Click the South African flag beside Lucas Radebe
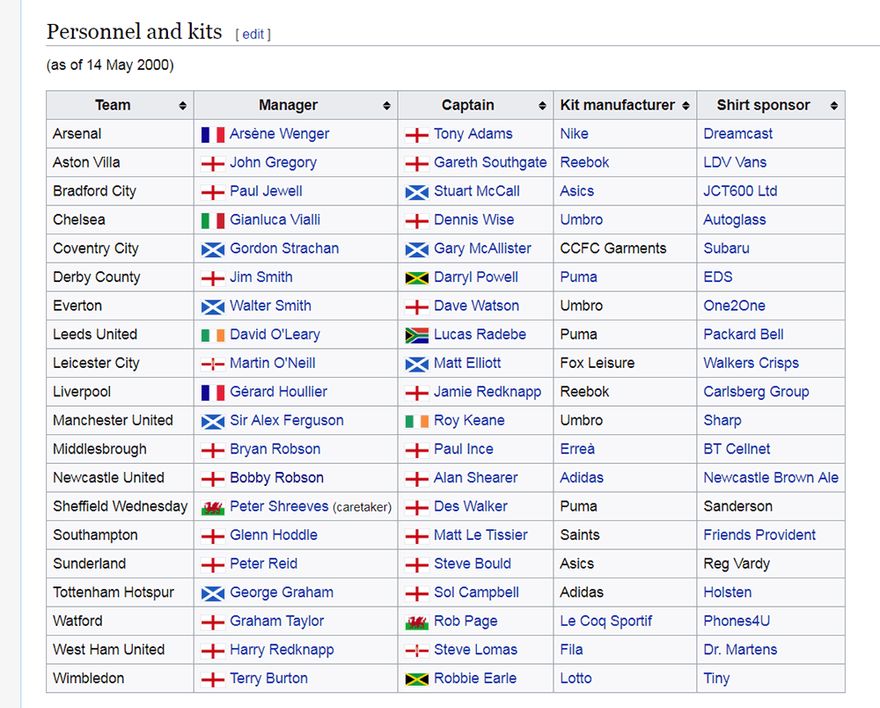The width and height of the screenshot is (880, 708). (x=416, y=335)
